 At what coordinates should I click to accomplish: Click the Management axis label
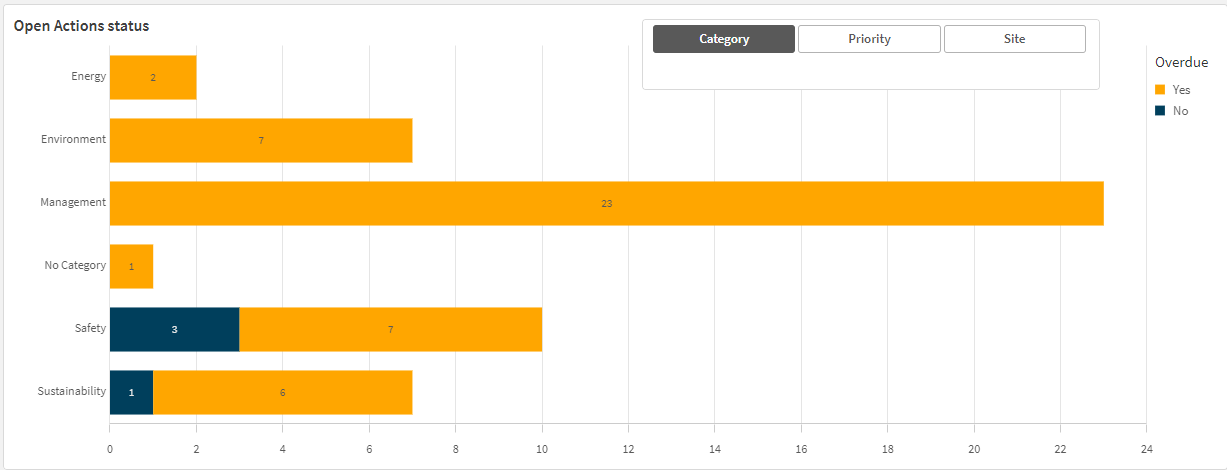(x=73, y=202)
